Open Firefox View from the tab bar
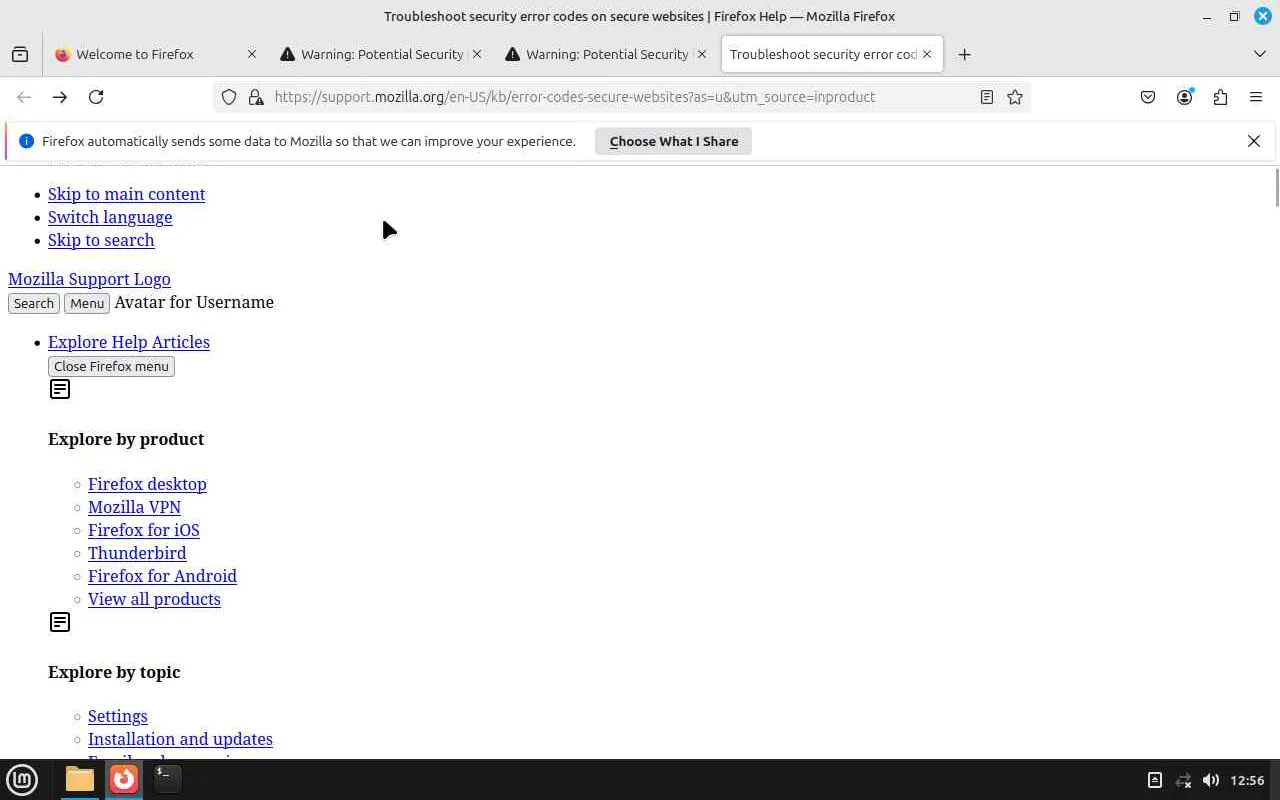Image resolution: width=1280 pixels, height=800 pixels. point(20,54)
